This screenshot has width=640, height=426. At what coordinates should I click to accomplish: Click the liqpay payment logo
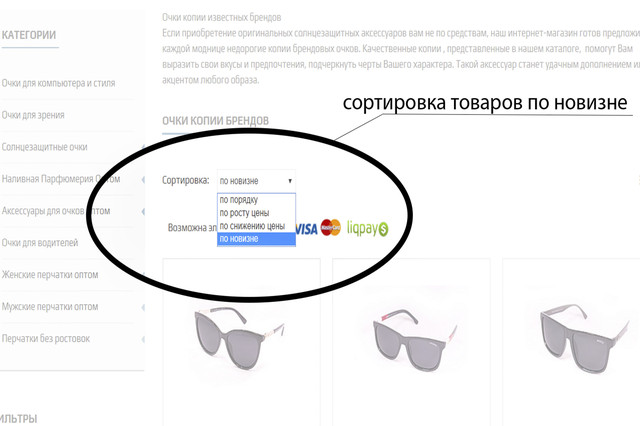click(367, 228)
